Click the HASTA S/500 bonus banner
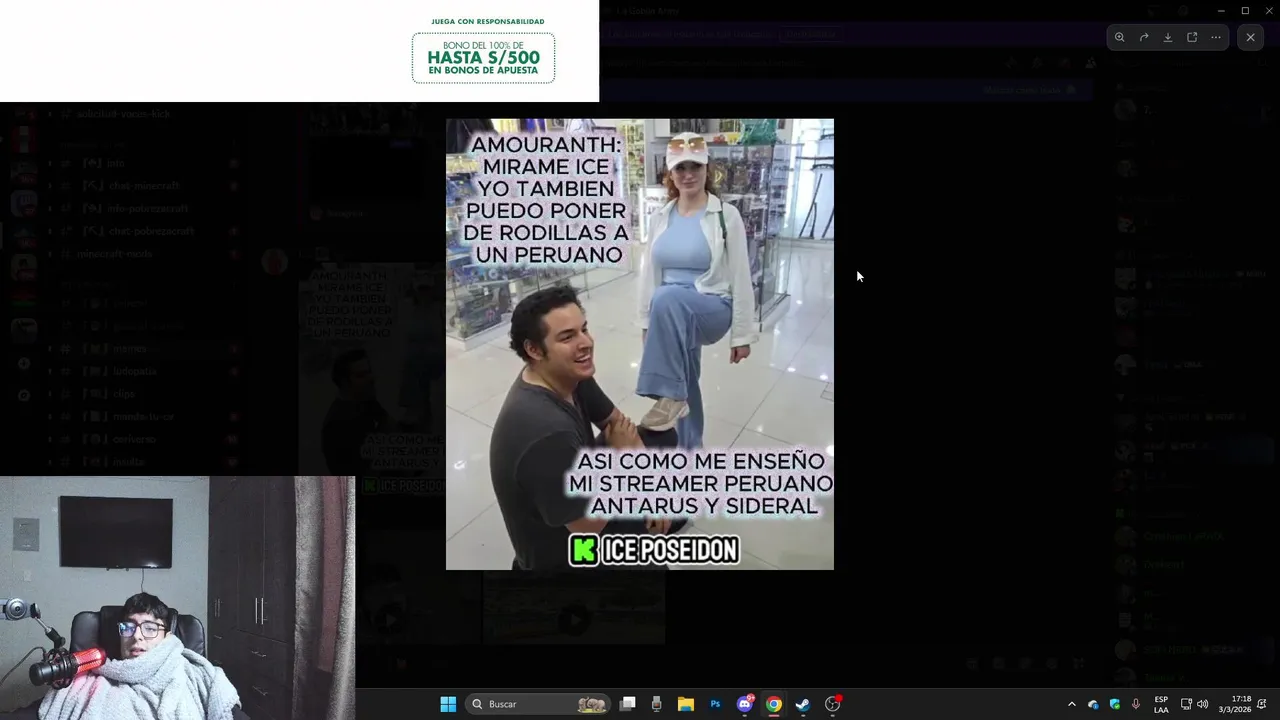The width and height of the screenshot is (1280, 720). click(483, 58)
